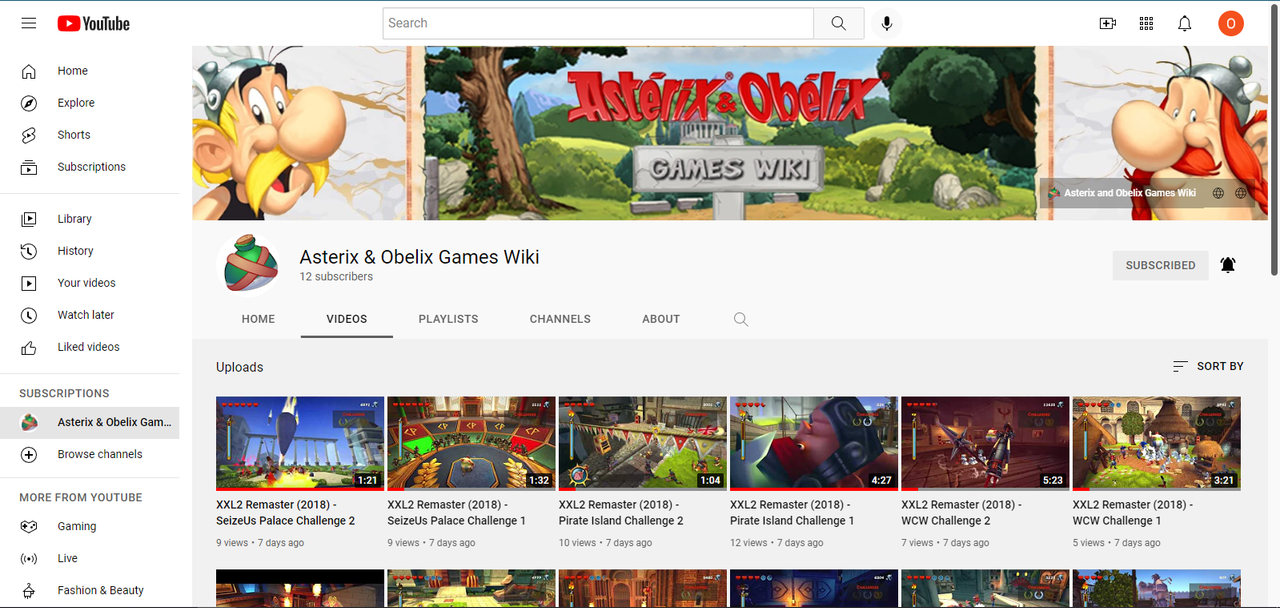The width and height of the screenshot is (1280, 608).
Task: Open Gaming in sidebar
Action: [90, 526]
